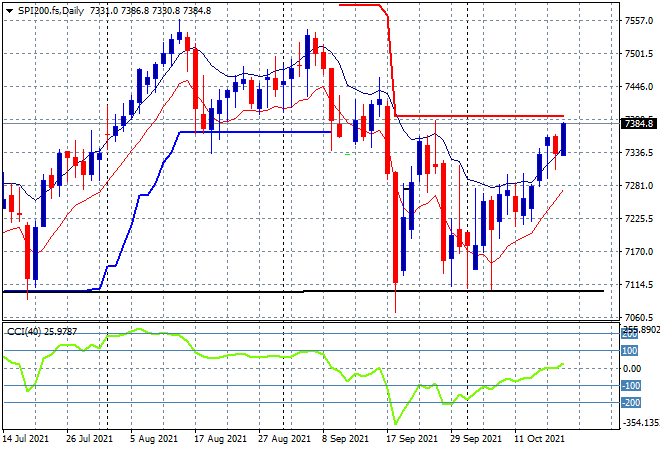This screenshot has height=450, width=660.
Task: Click the 7501.5 price axis label
Action: [x=639, y=53]
